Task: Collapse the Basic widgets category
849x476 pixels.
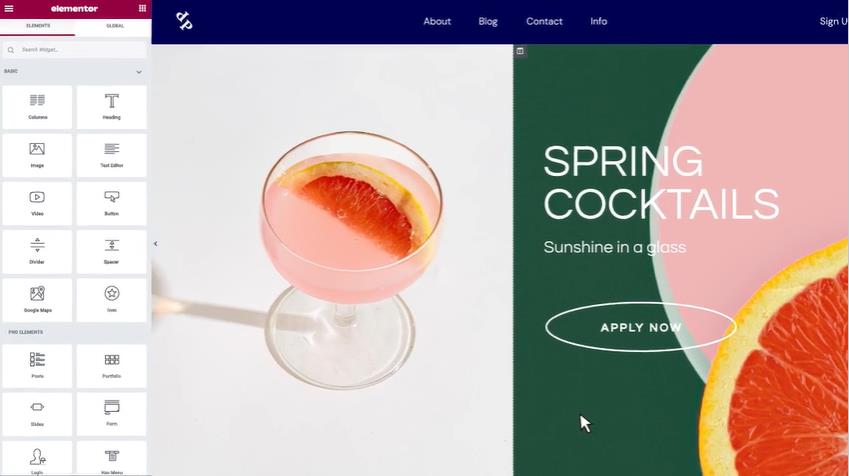Action: (x=139, y=71)
